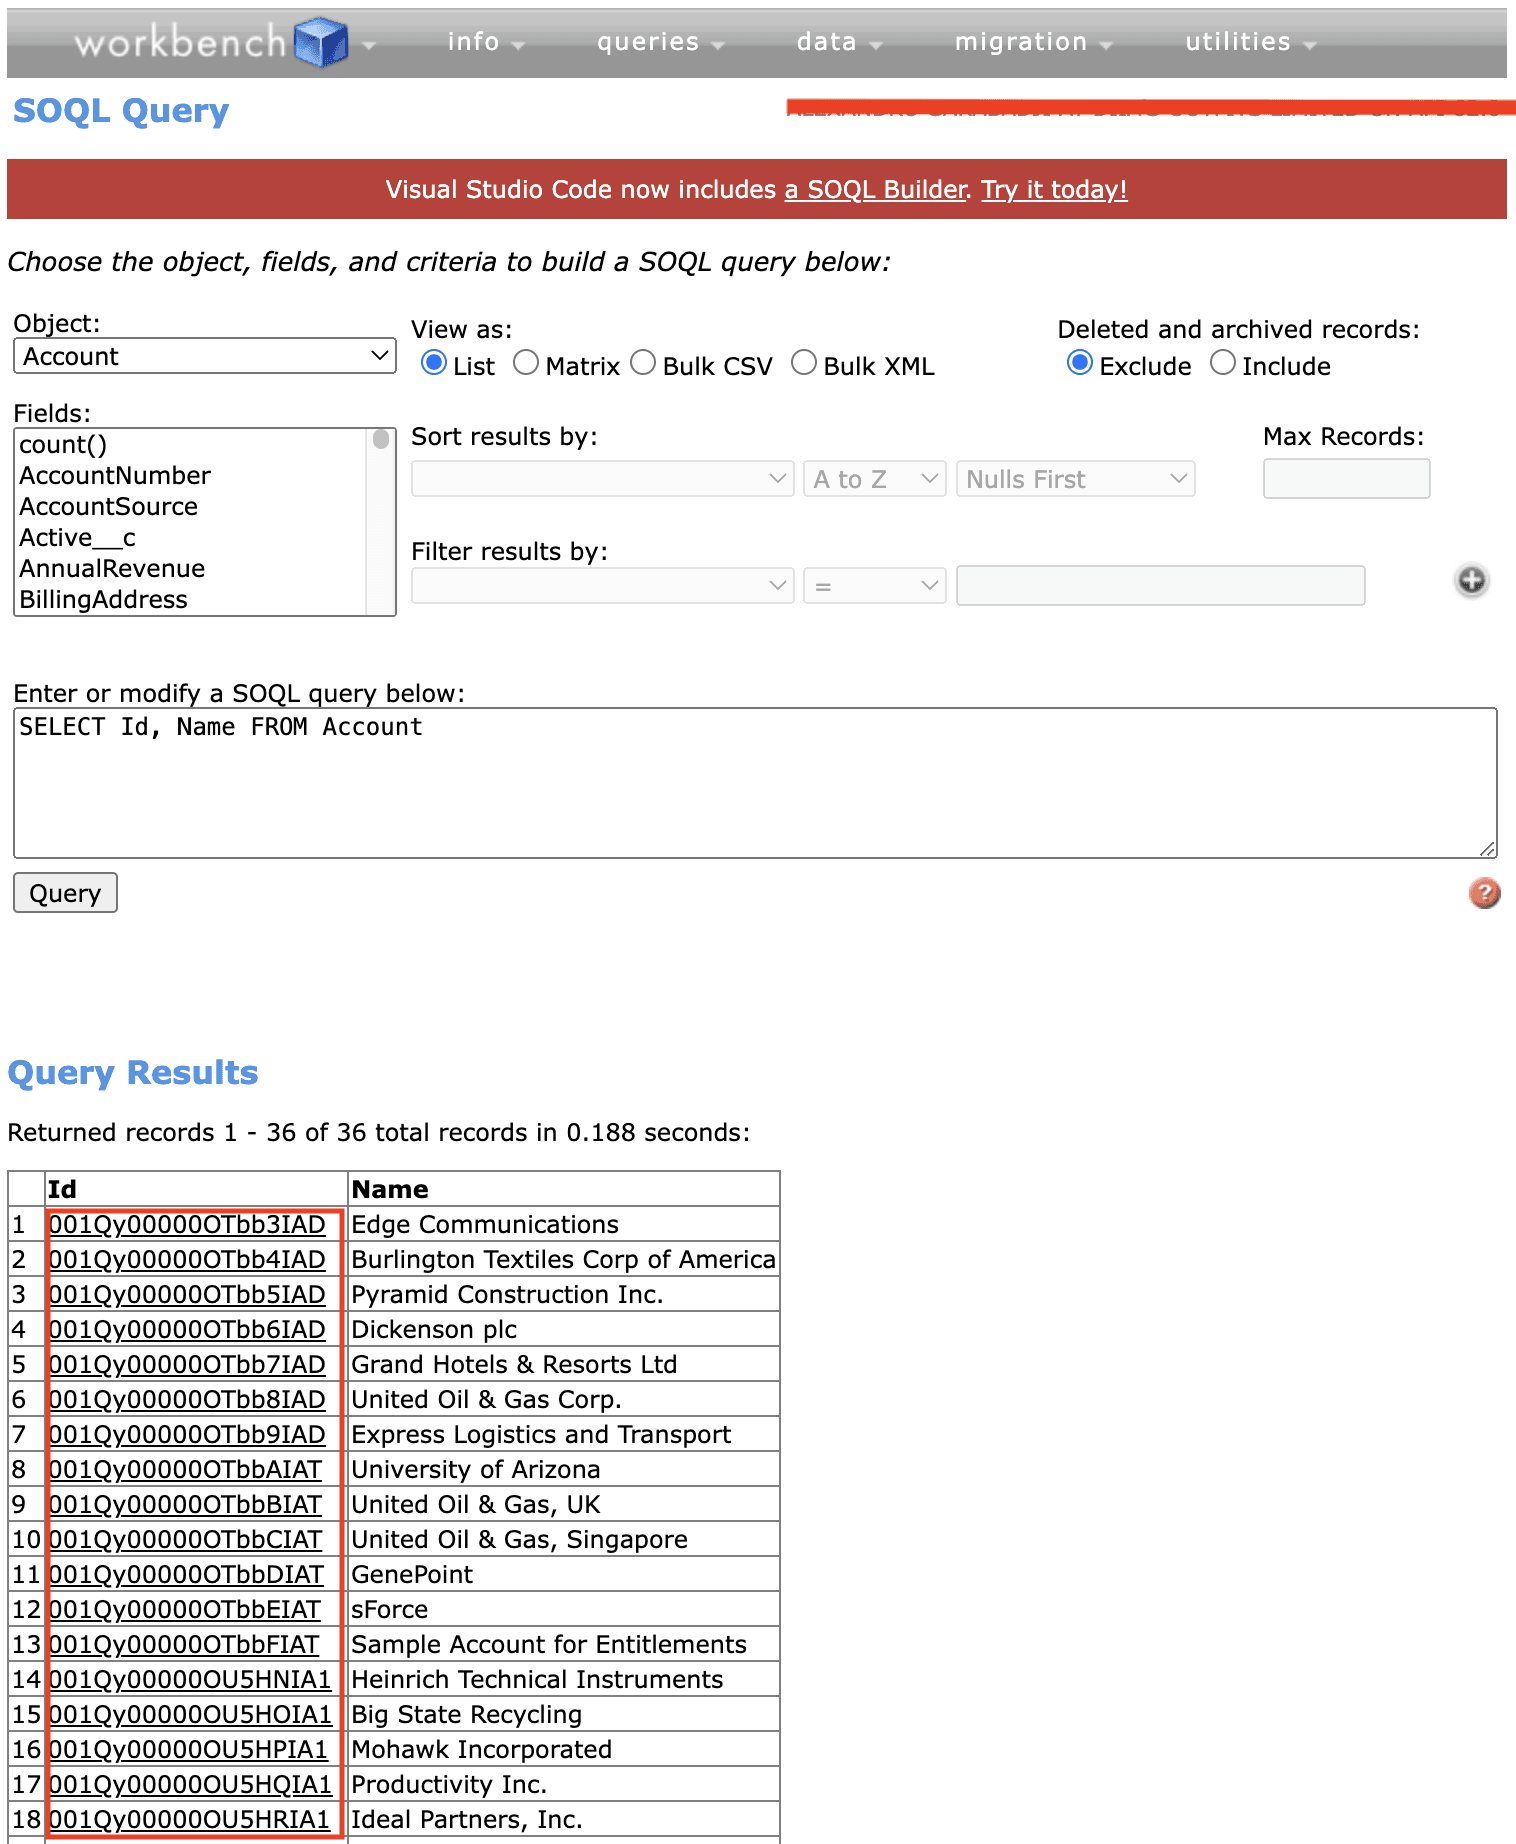The height and width of the screenshot is (1844, 1516).
Task: Open Id link for Ideal Partners, Inc.
Action: [190, 1819]
